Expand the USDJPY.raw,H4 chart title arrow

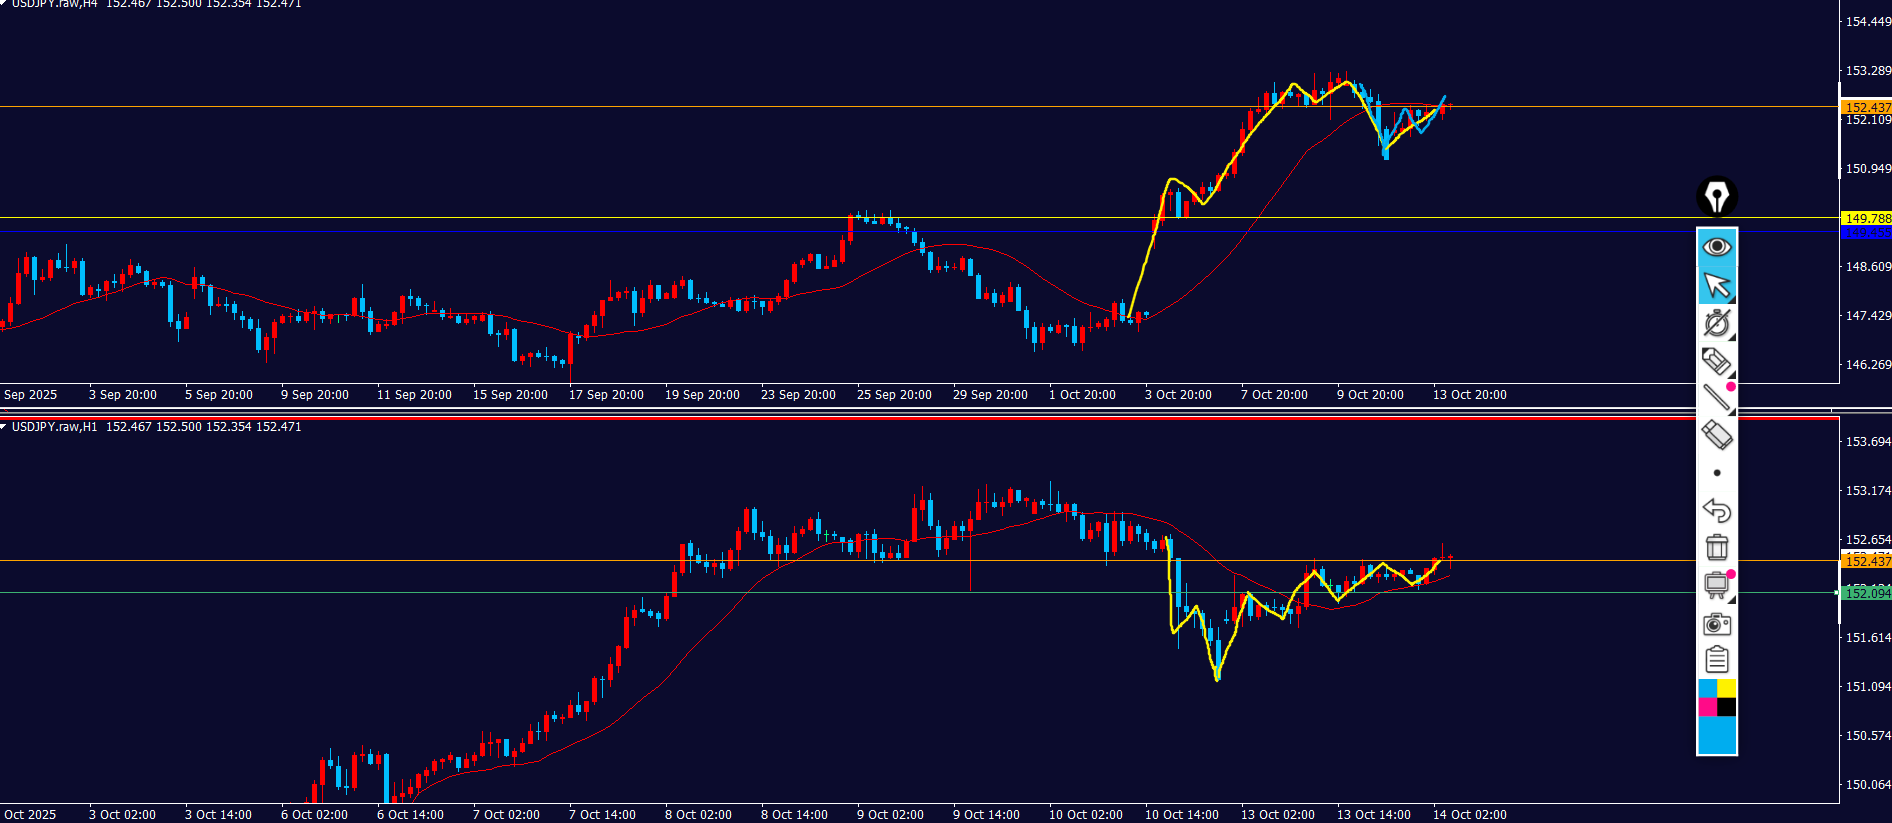click(4, 4)
